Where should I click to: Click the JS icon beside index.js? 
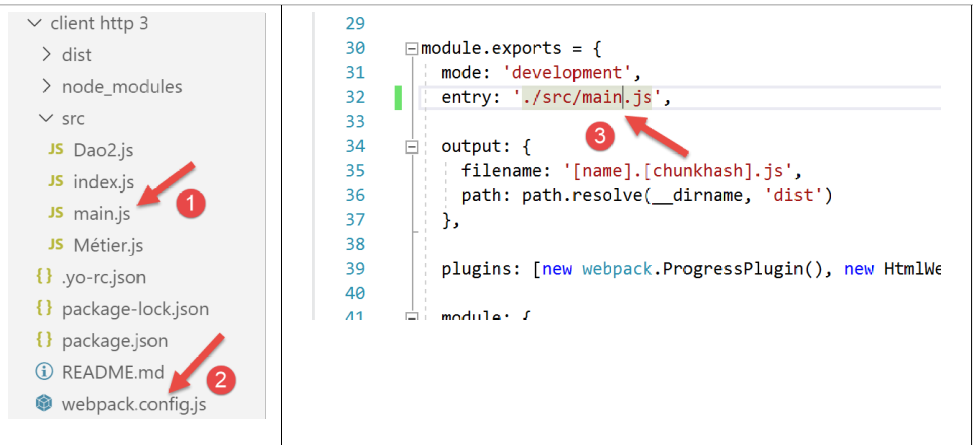click(55, 182)
